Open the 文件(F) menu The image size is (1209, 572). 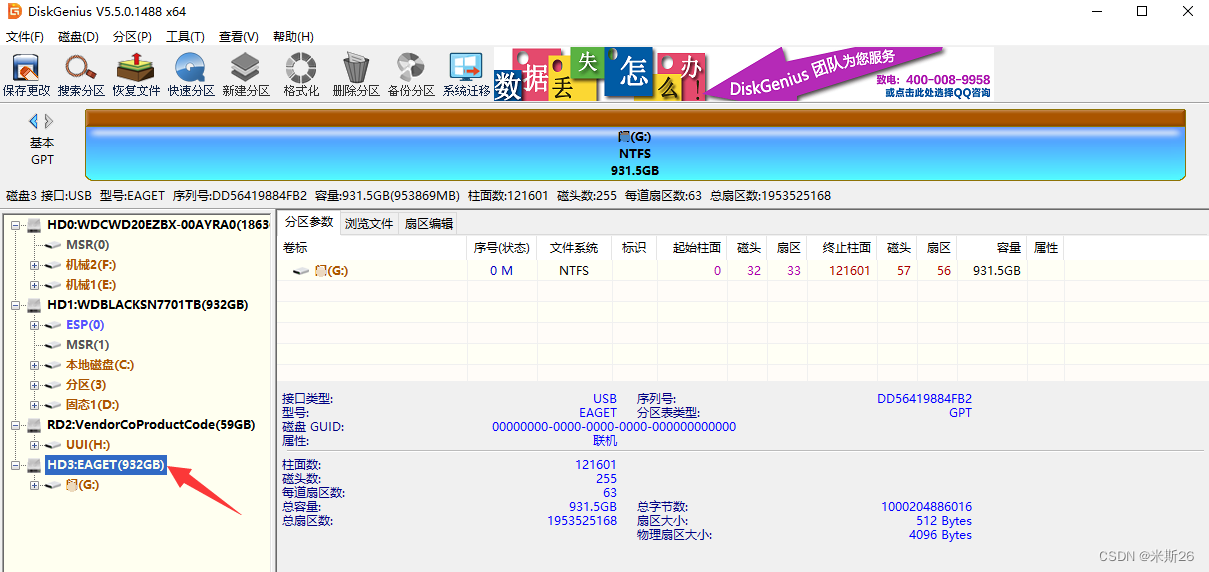(x=25, y=37)
